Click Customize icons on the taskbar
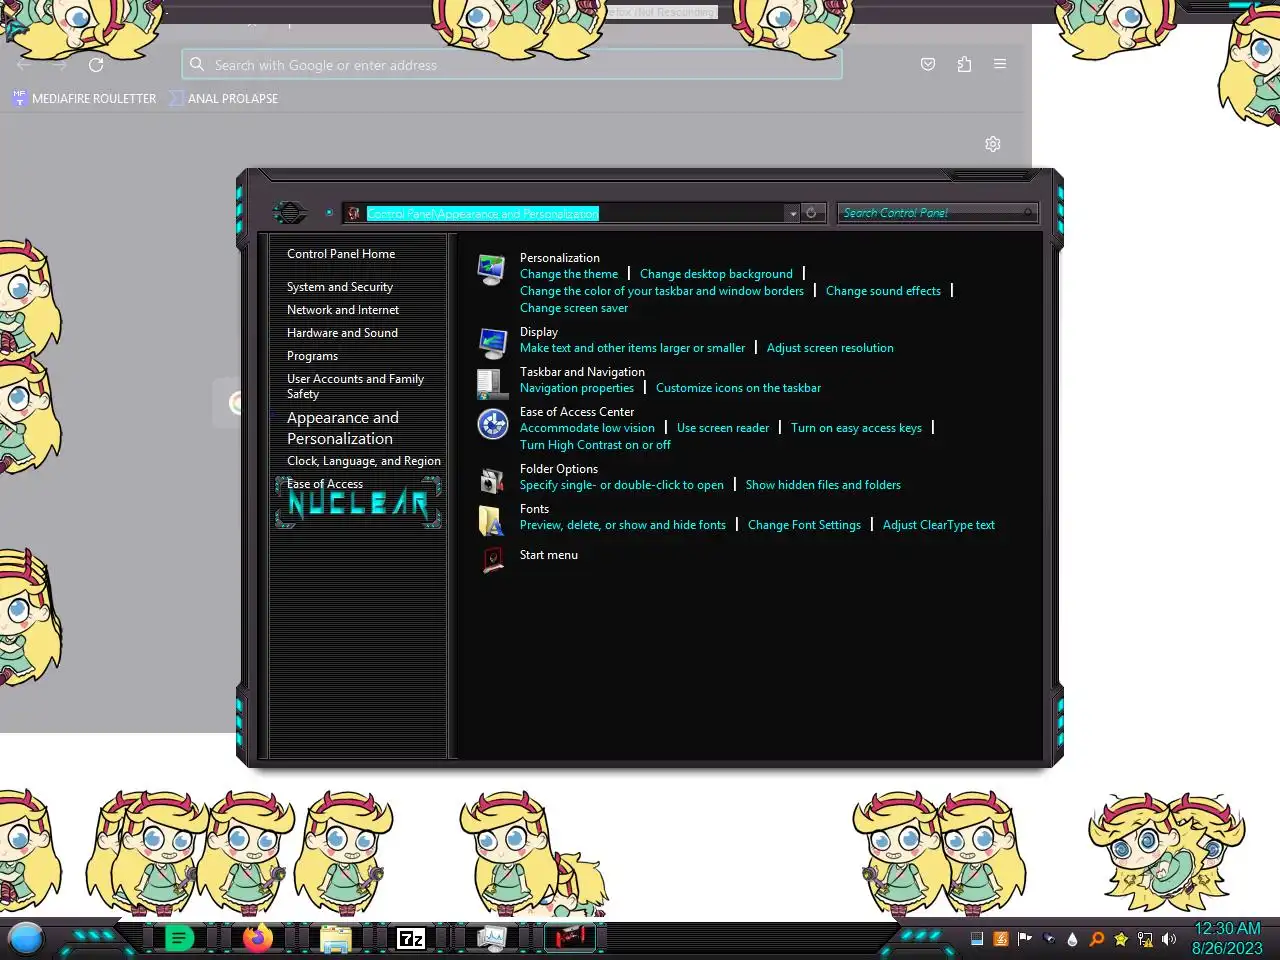This screenshot has height=960, width=1280. (x=738, y=388)
